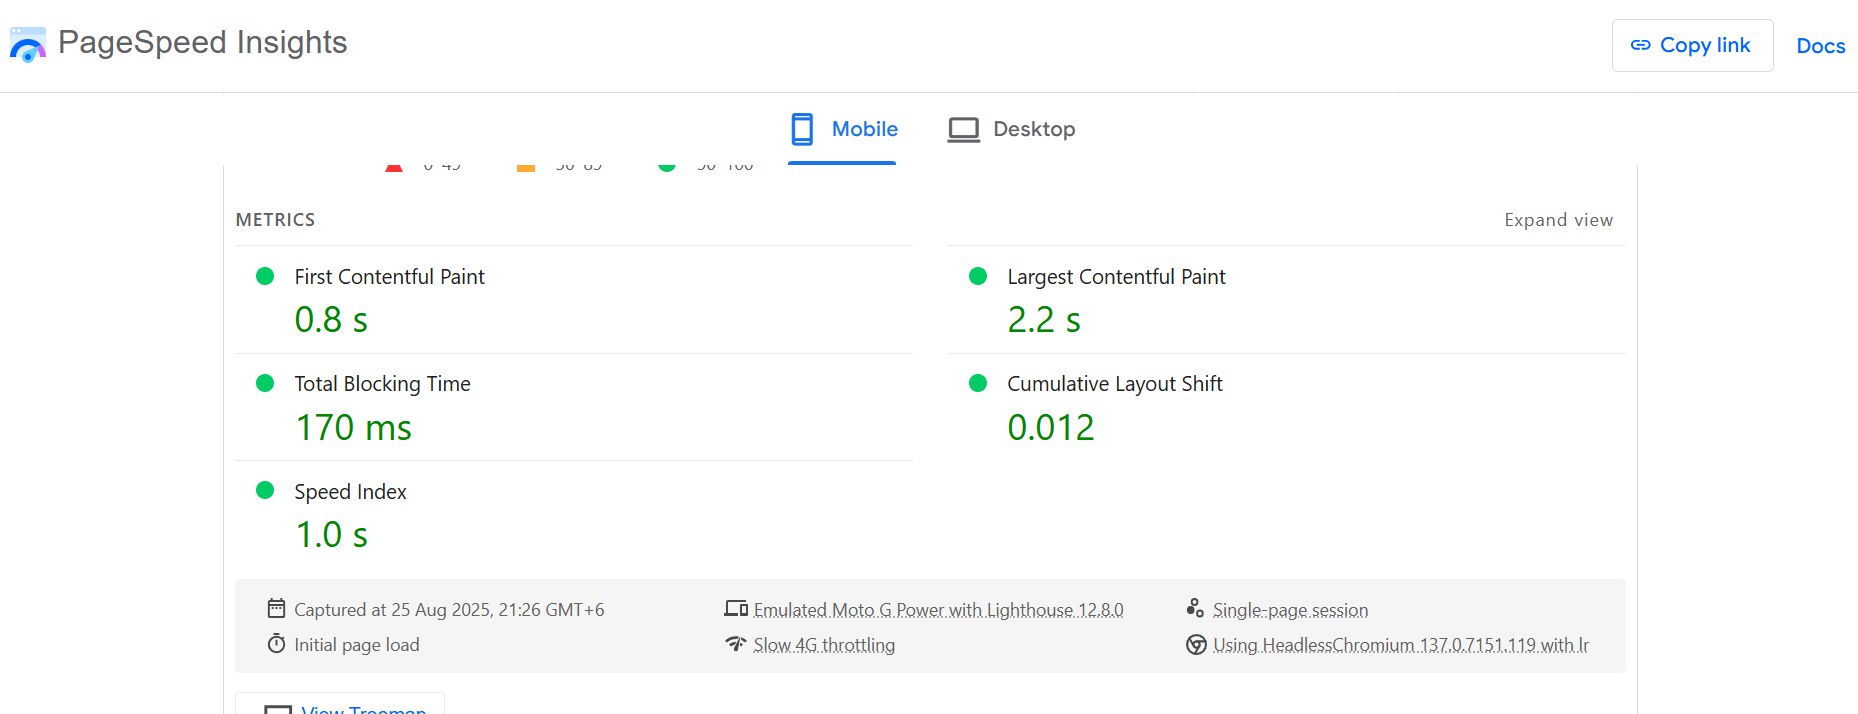Click the green circle legend icon
The image size is (1858, 714).
click(x=667, y=166)
